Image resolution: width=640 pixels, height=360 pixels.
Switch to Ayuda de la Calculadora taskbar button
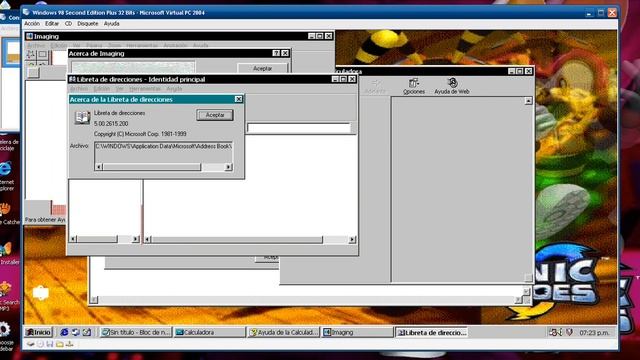tap(284, 332)
